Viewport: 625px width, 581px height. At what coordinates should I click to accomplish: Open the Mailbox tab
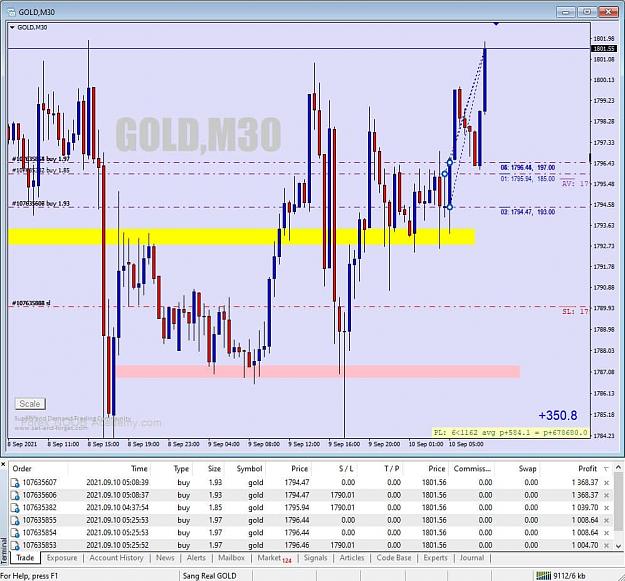pos(231,558)
